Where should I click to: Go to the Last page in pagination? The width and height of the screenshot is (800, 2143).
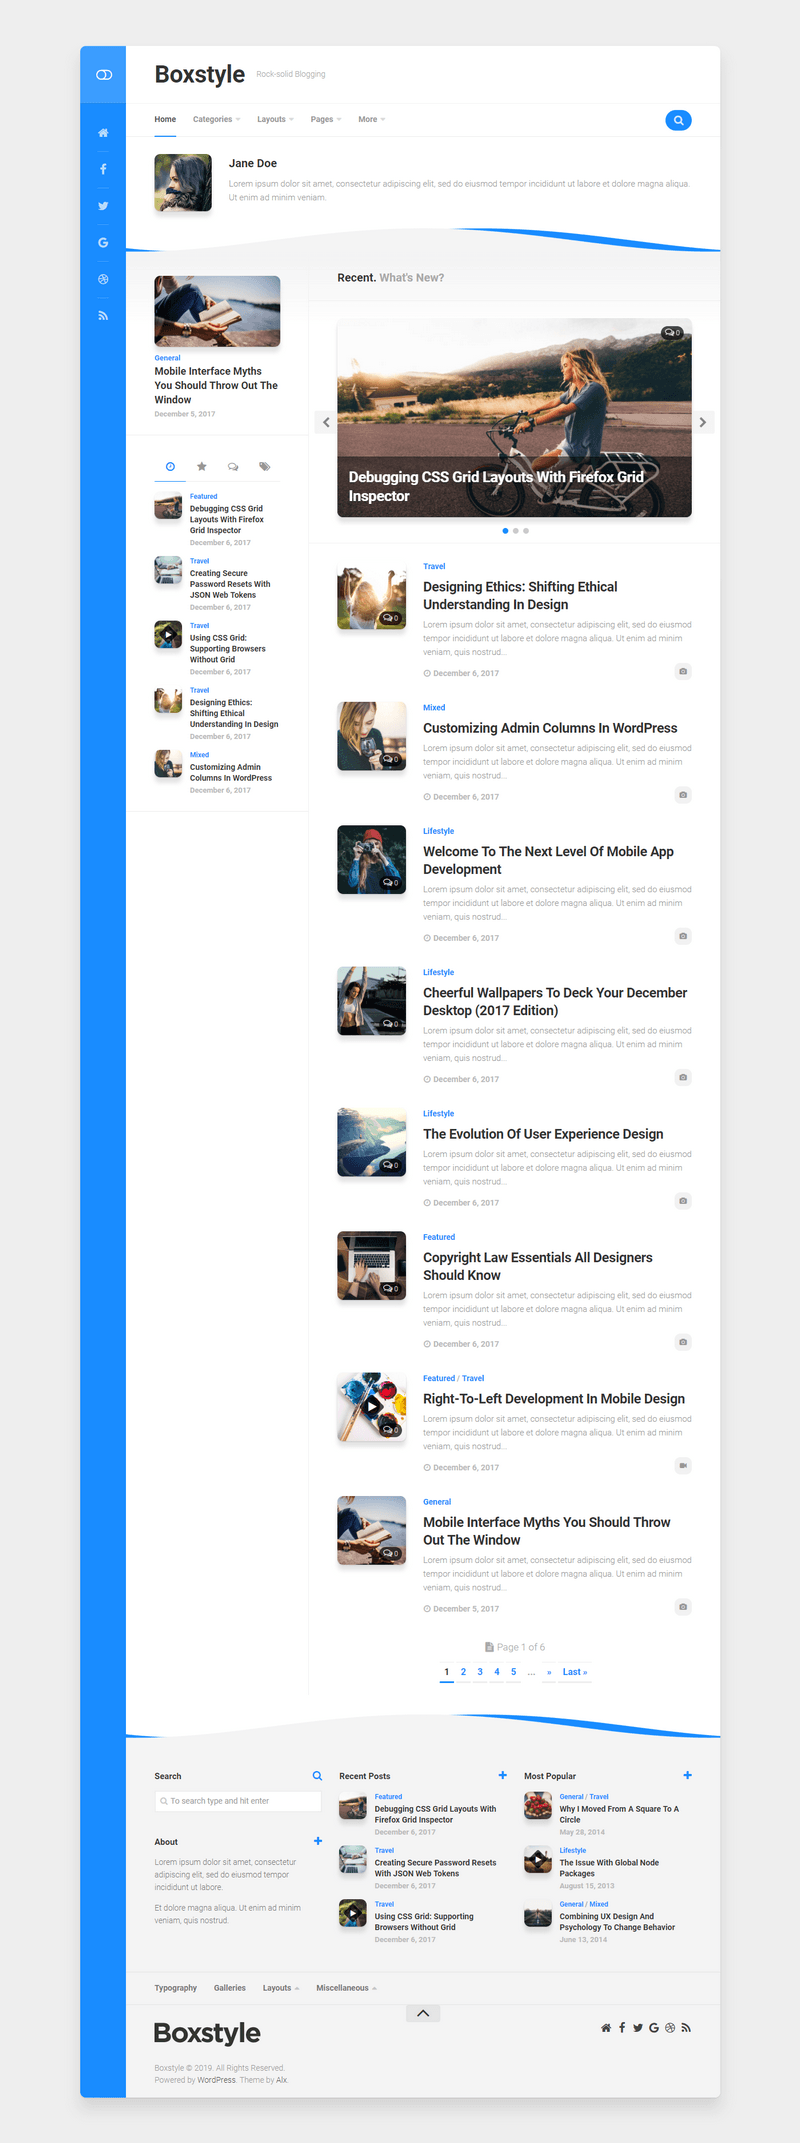tap(574, 1672)
